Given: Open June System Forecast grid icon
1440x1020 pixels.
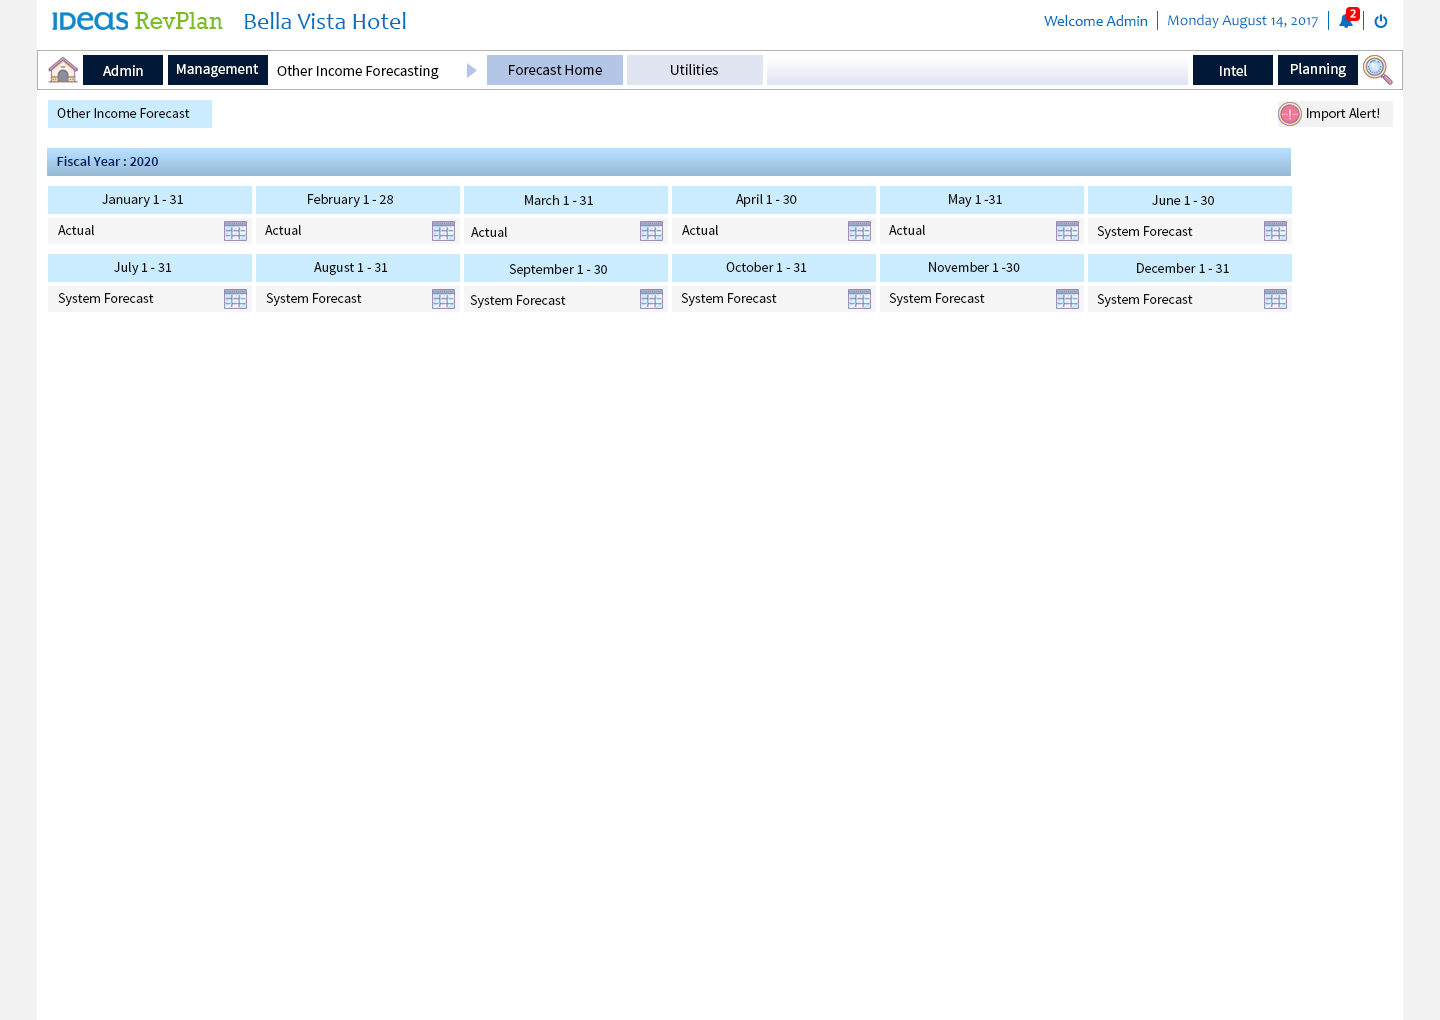Looking at the screenshot, I should 1275,231.
